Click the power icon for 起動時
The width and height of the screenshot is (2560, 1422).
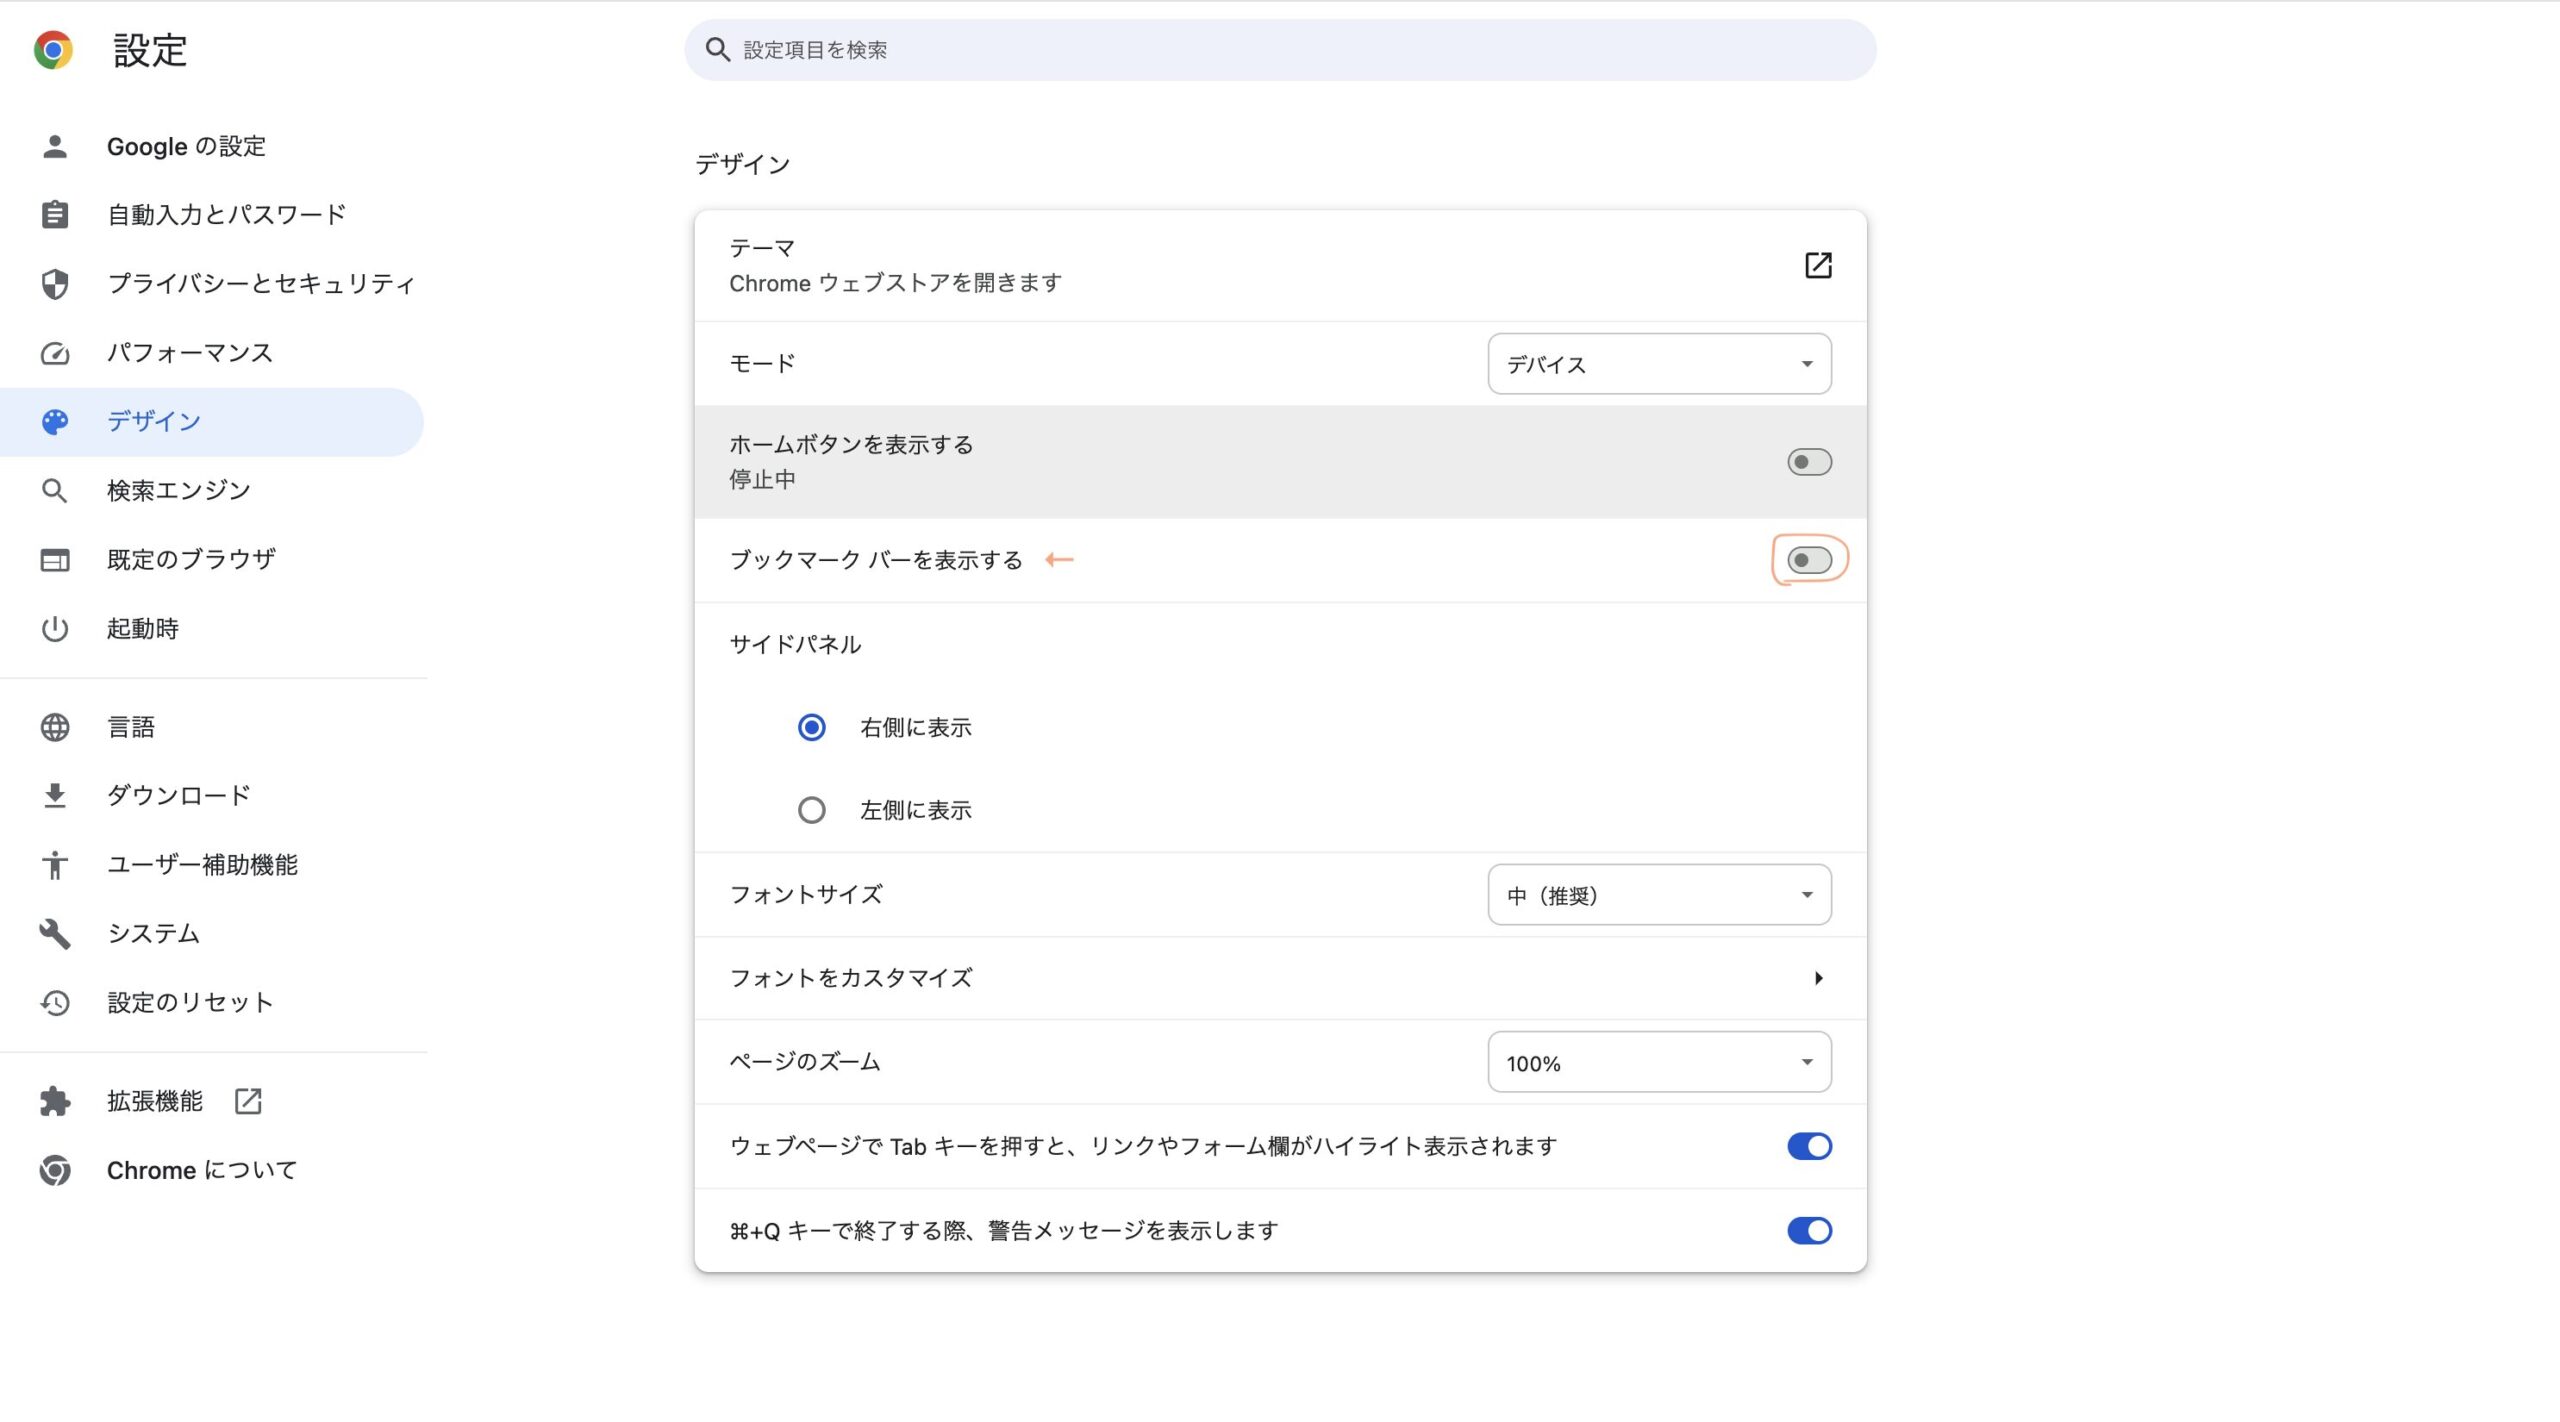(55, 629)
